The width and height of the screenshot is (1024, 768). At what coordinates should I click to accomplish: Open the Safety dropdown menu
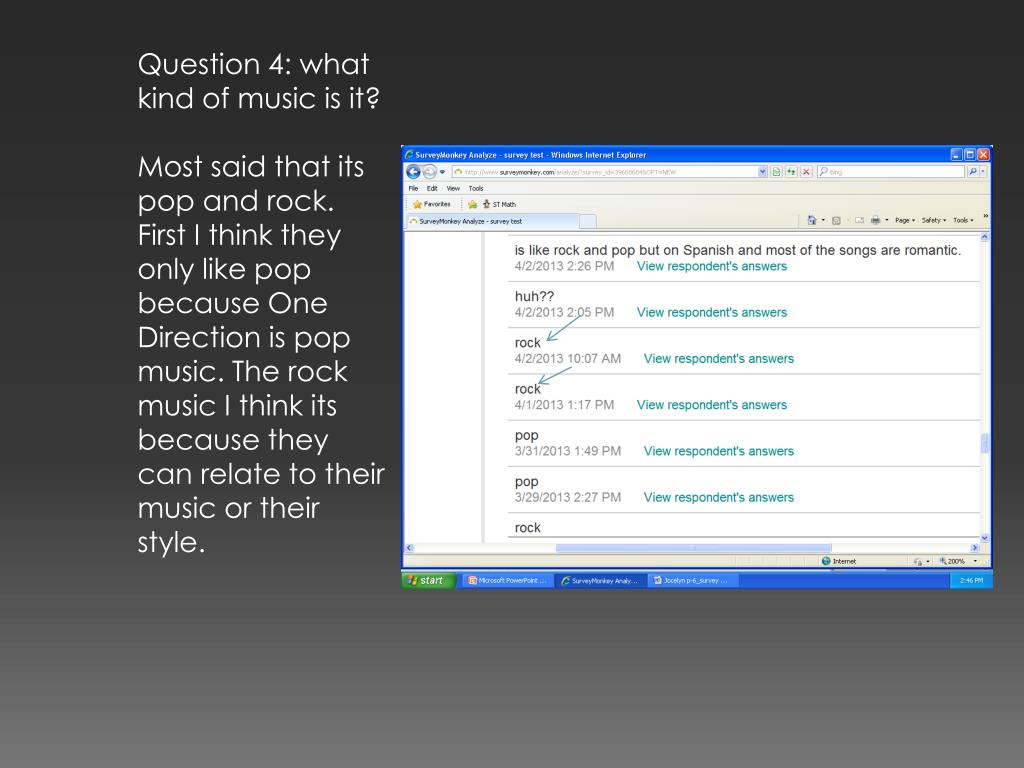pos(932,220)
